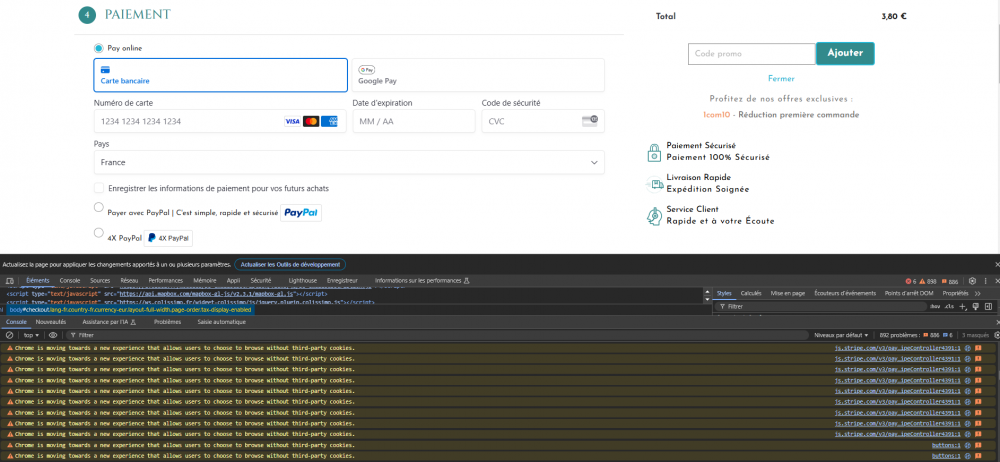Click the device toolbar toggle icon
This screenshot has height=462, width=1000.
(x=9, y=281)
